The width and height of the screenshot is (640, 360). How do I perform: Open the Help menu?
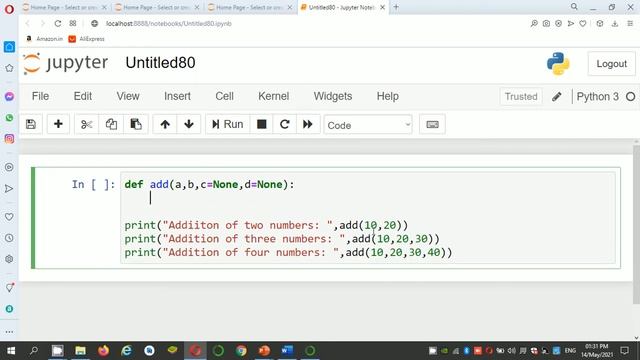click(387, 96)
